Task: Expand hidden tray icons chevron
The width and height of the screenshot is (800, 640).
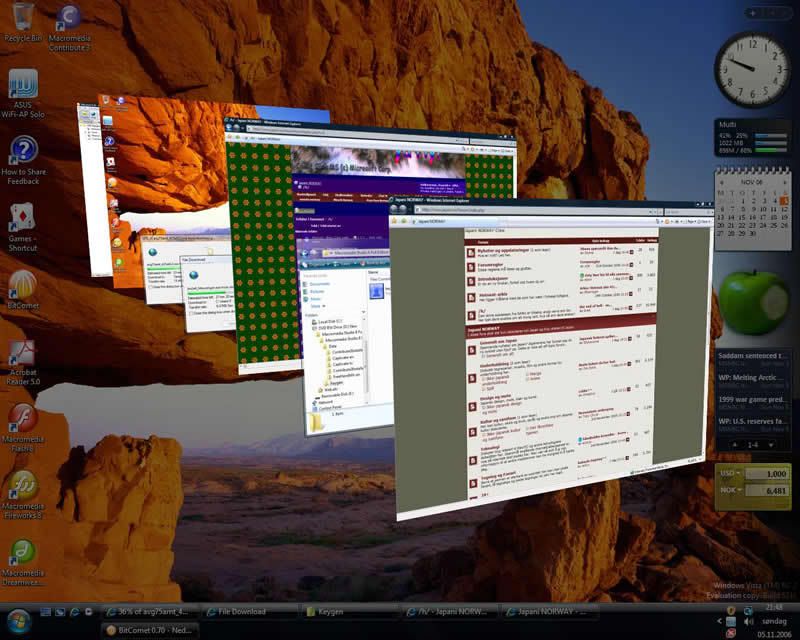Action: tap(719, 622)
